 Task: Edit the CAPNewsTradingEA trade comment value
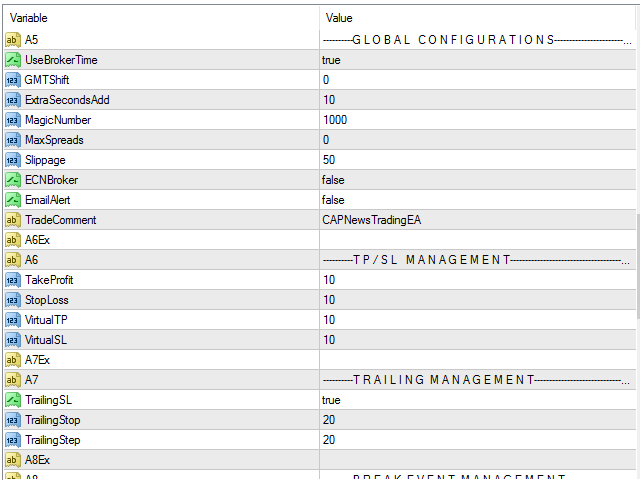(x=365, y=220)
